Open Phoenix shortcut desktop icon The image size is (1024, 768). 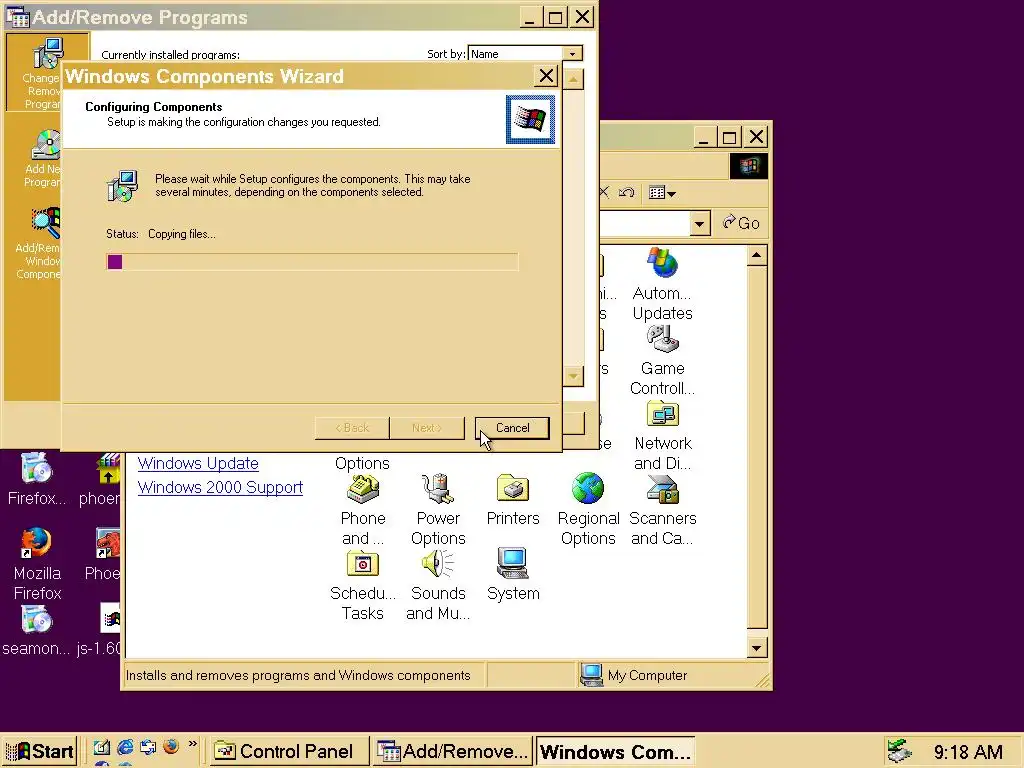tap(108, 543)
